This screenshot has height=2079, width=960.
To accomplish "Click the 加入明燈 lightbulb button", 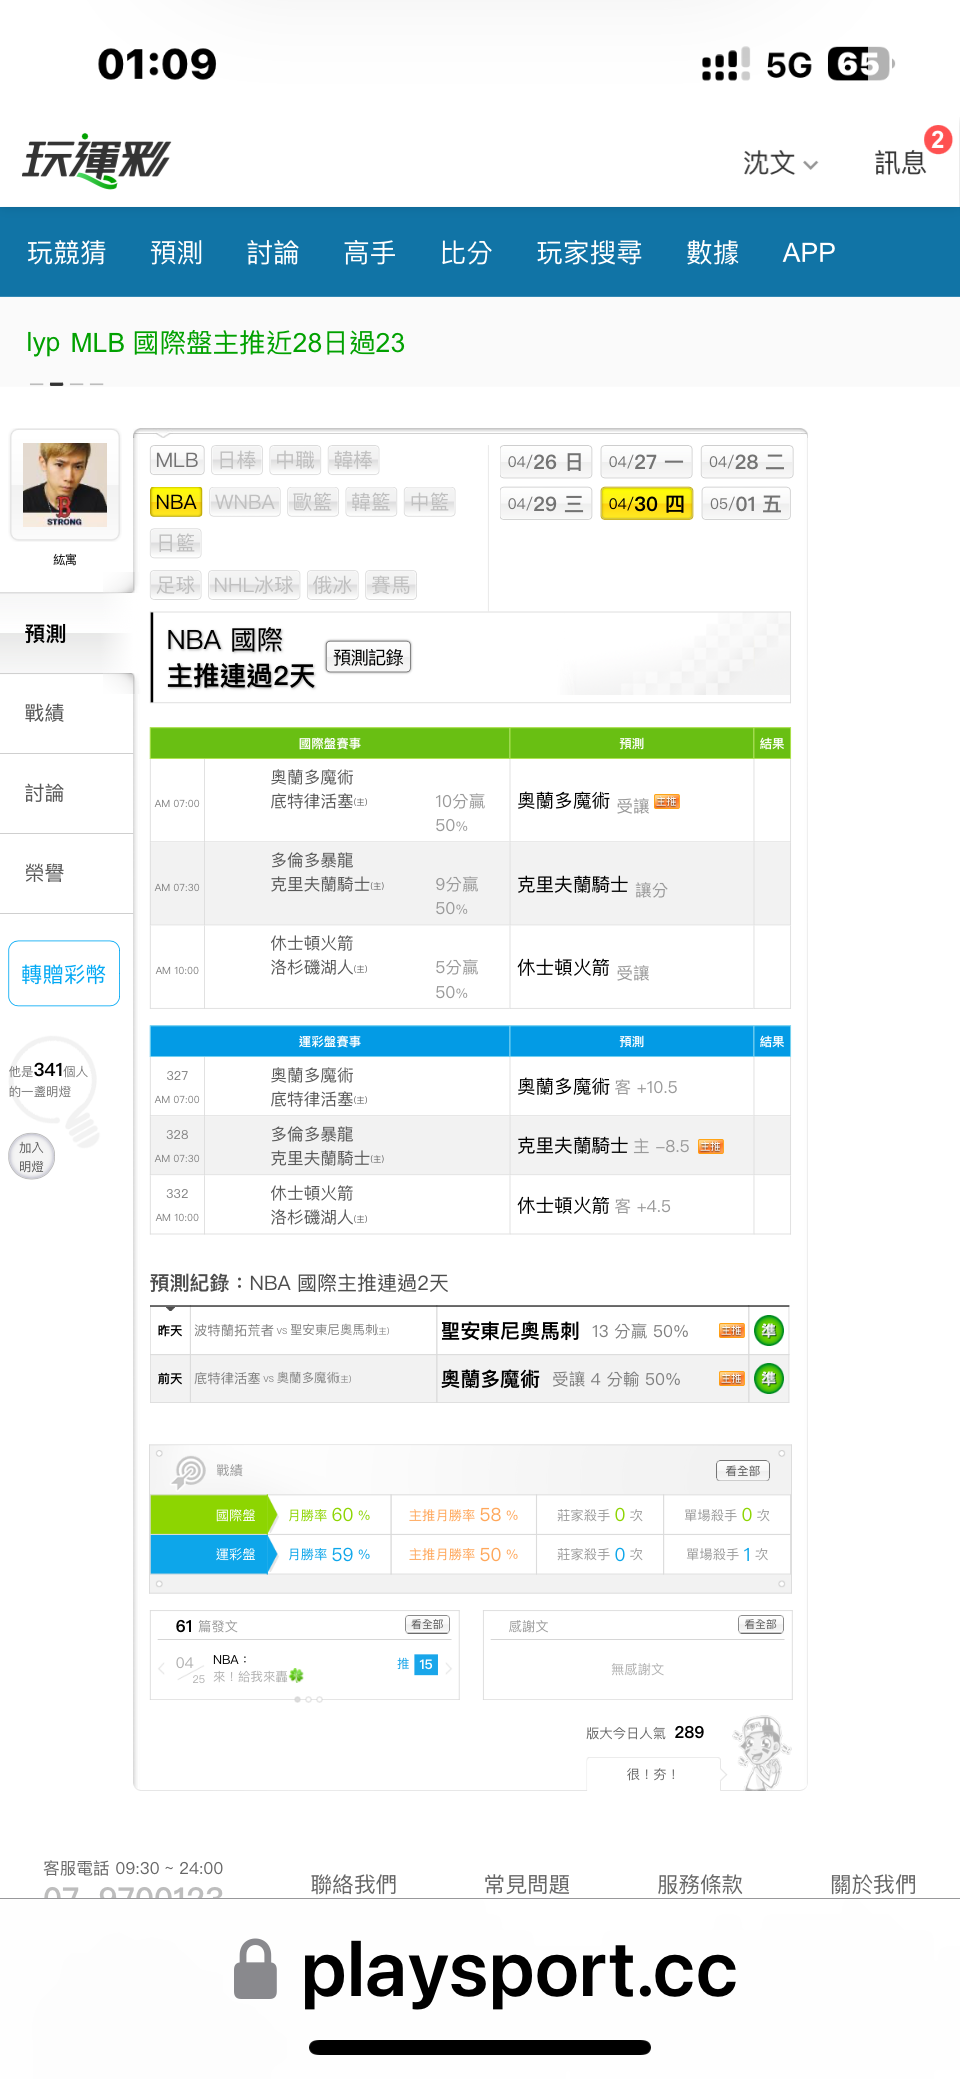I will coord(32,1157).
